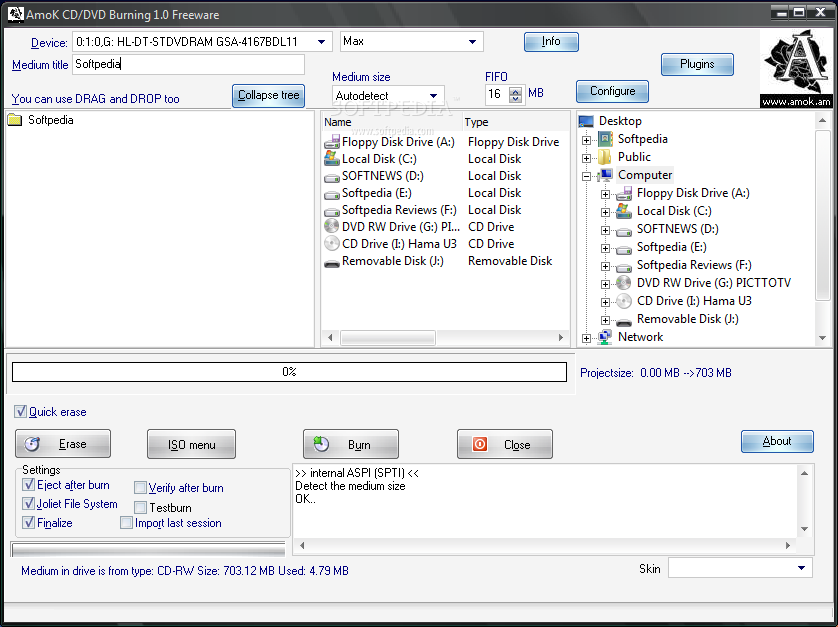Enable Verify after burn
838x627 pixels.
pyautogui.click(x=140, y=487)
